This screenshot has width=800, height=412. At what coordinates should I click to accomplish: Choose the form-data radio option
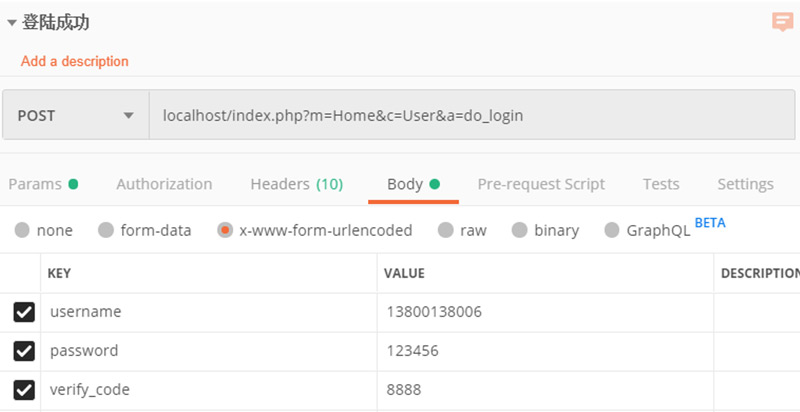coord(106,230)
